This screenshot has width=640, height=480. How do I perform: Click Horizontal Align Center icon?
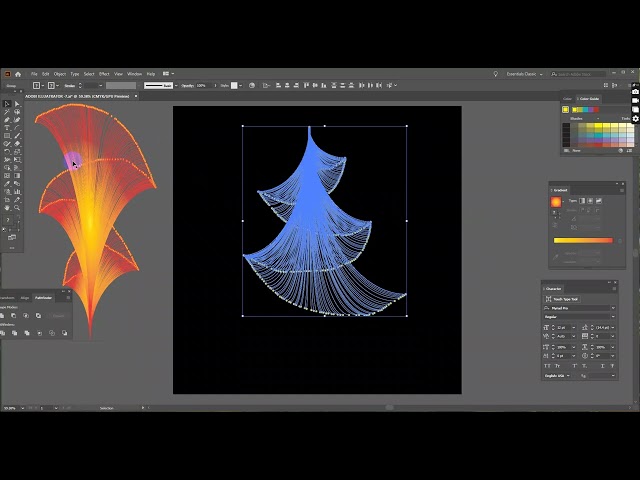(287, 85)
